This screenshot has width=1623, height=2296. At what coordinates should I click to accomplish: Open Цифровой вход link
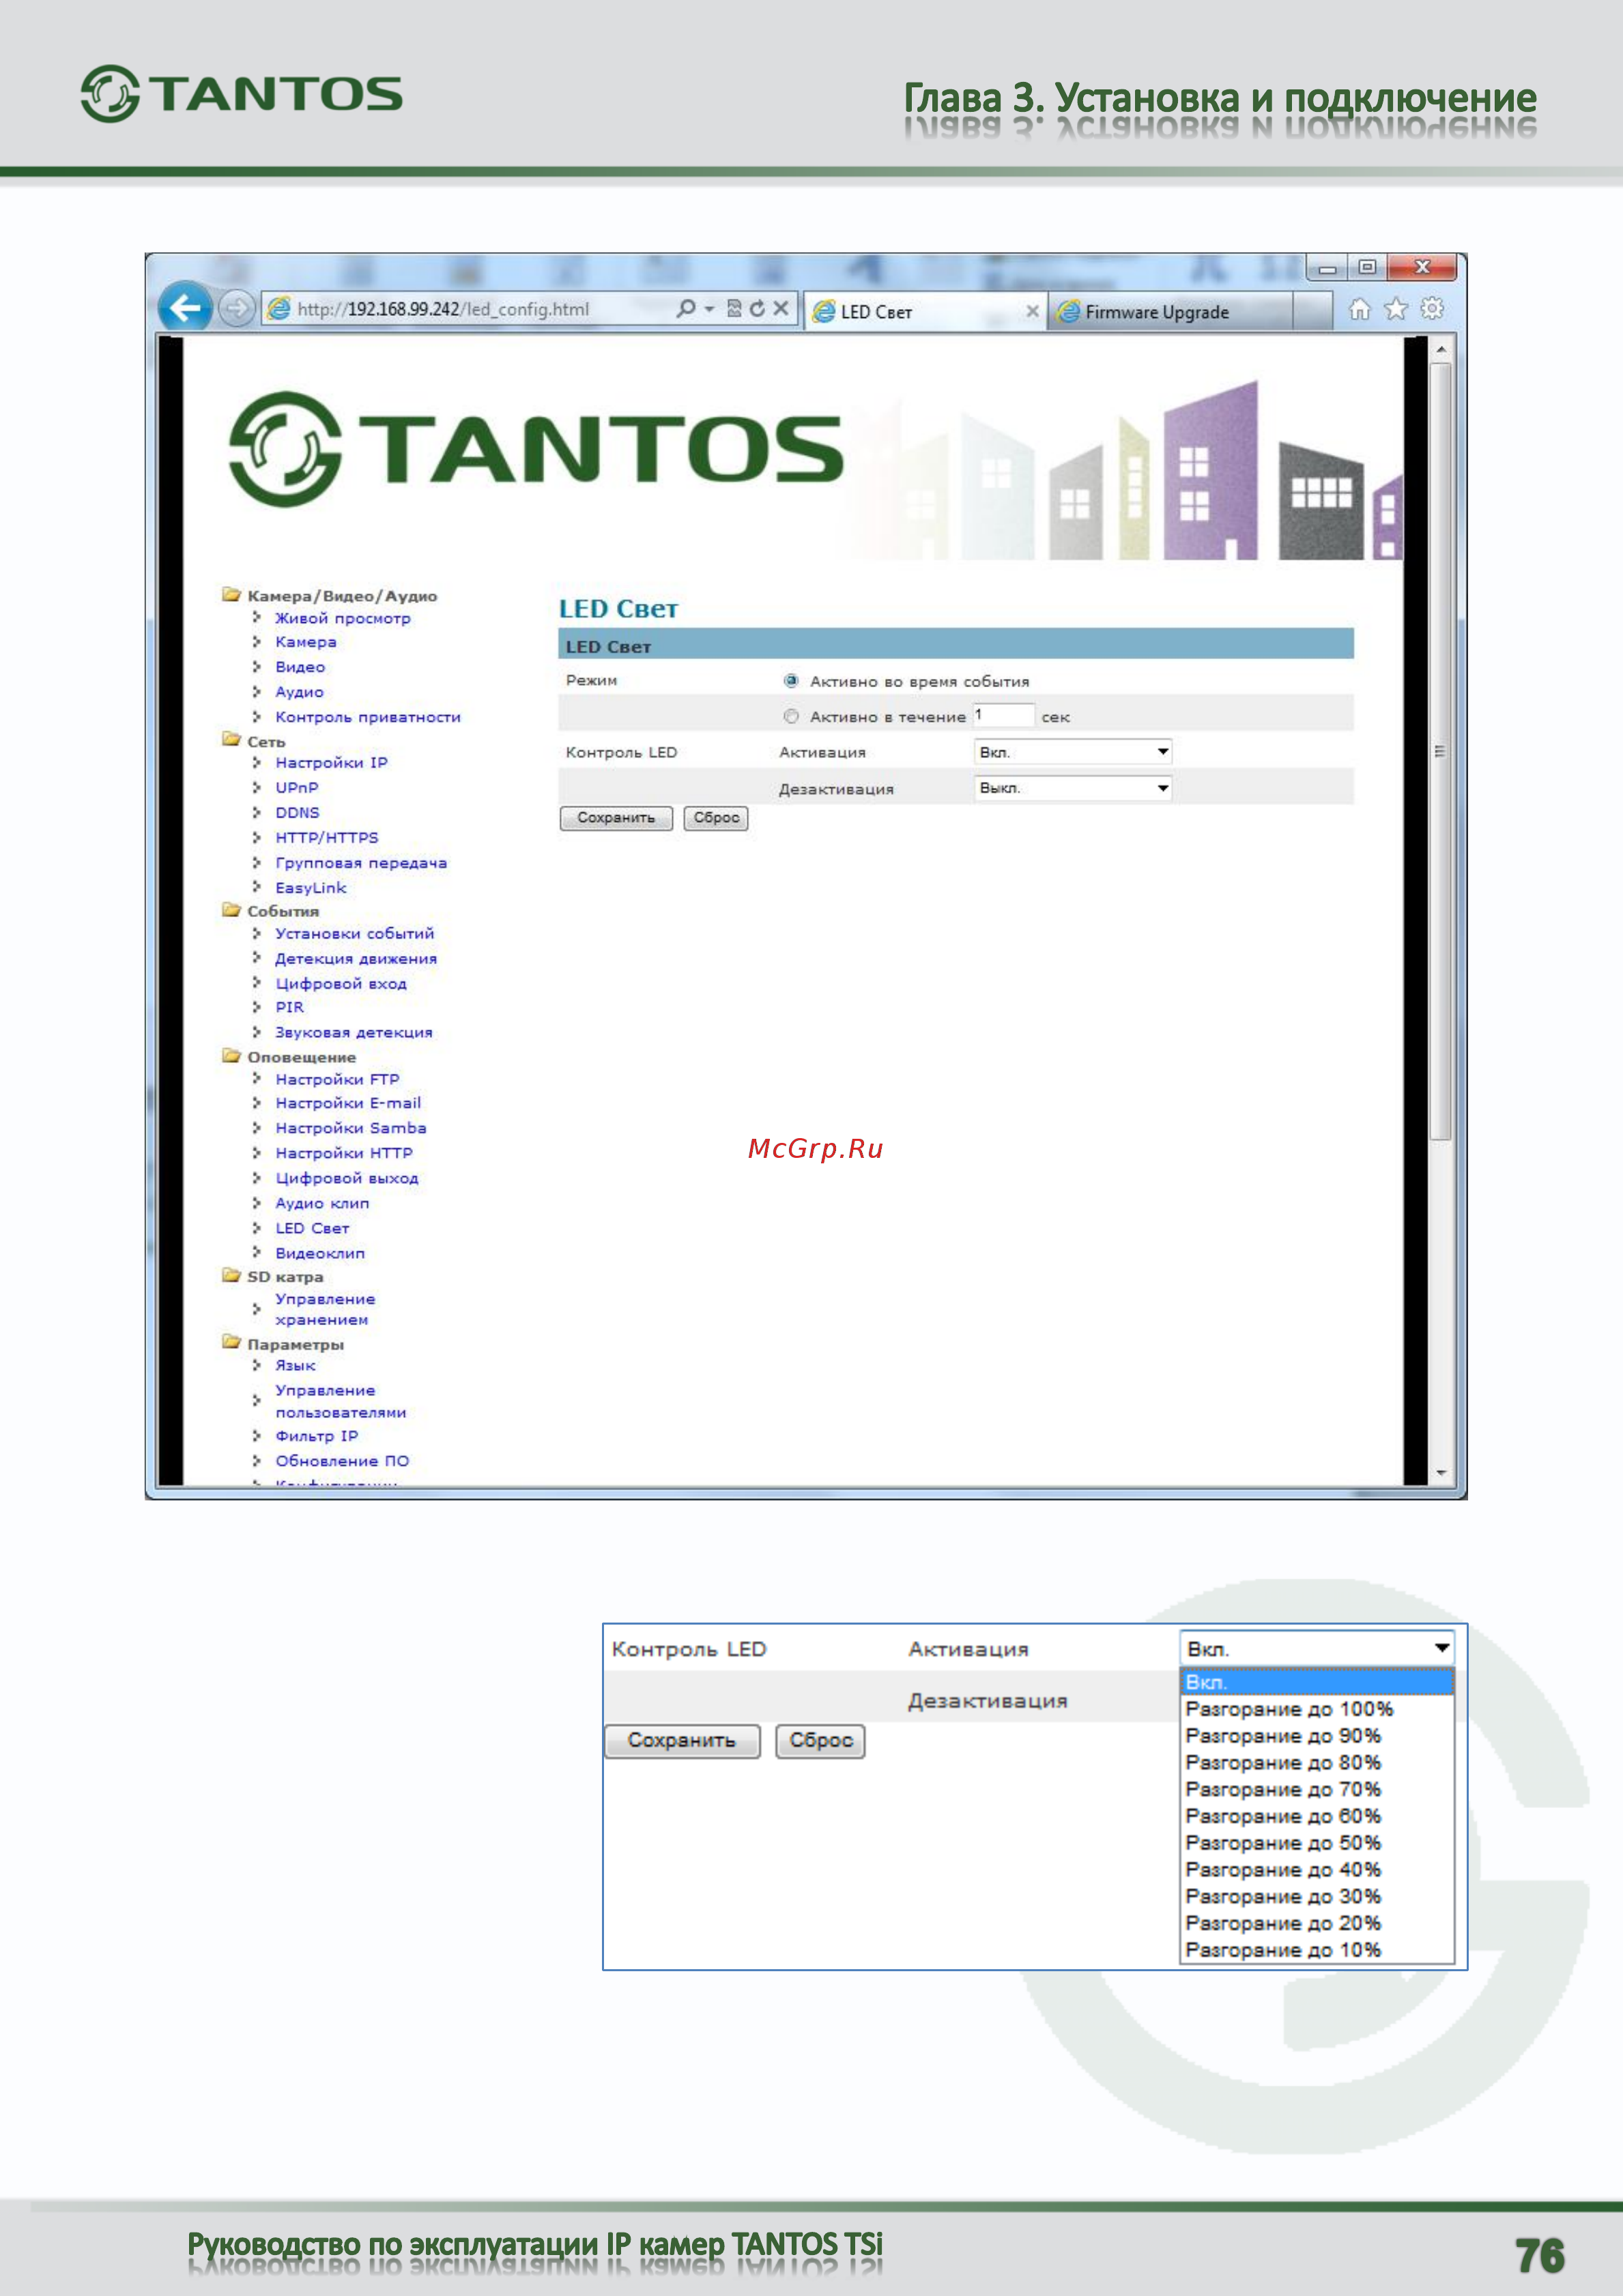(341, 984)
